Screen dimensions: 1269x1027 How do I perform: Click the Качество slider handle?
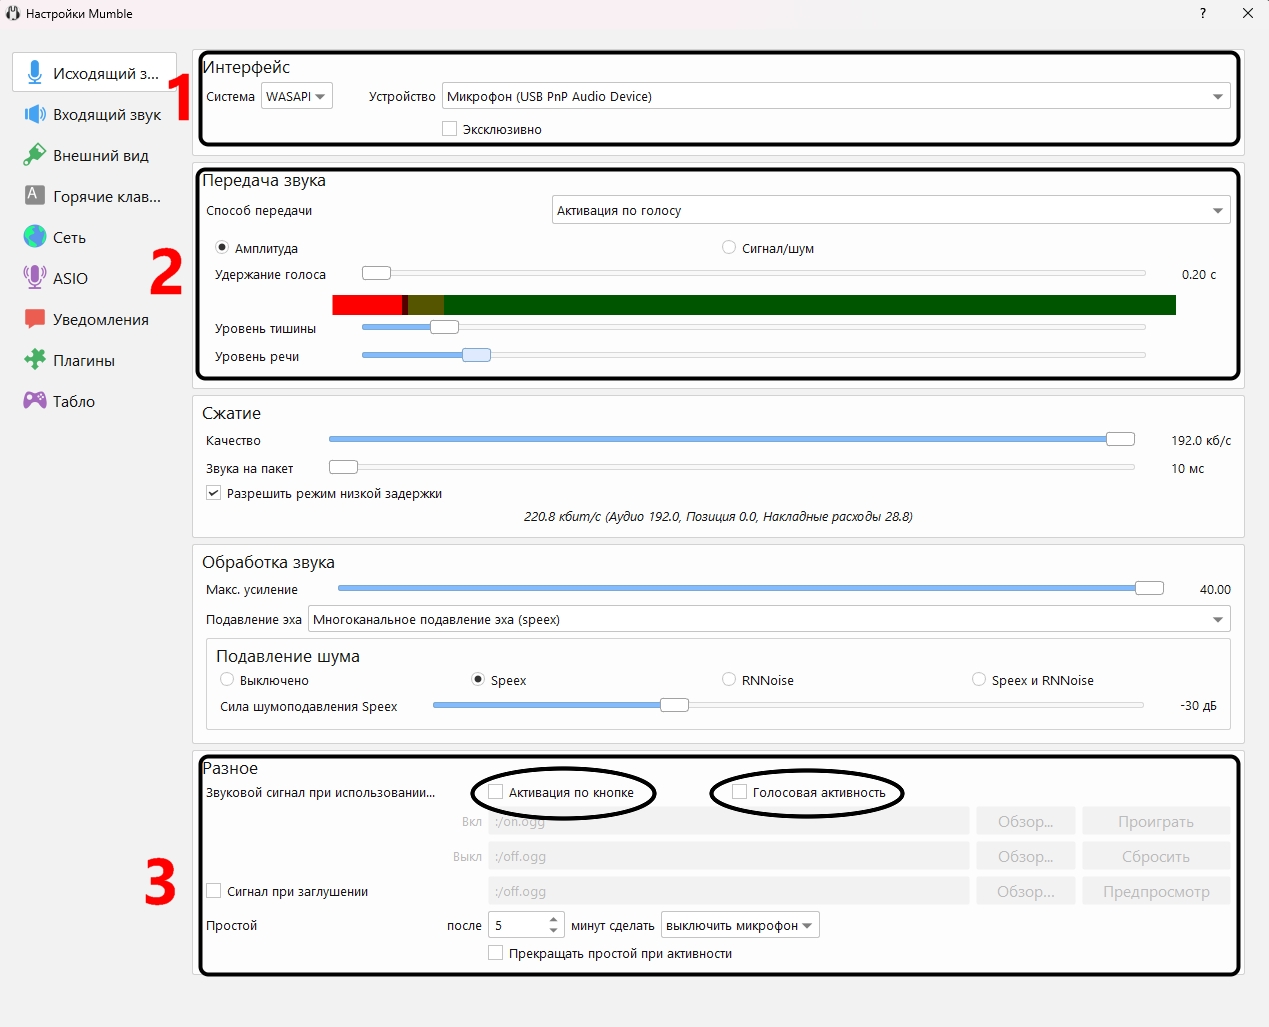(1120, 439)
